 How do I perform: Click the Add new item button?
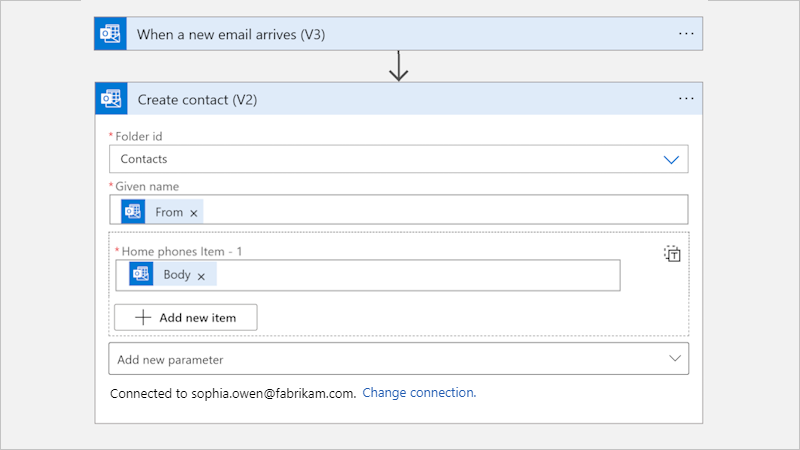(186, 317)
